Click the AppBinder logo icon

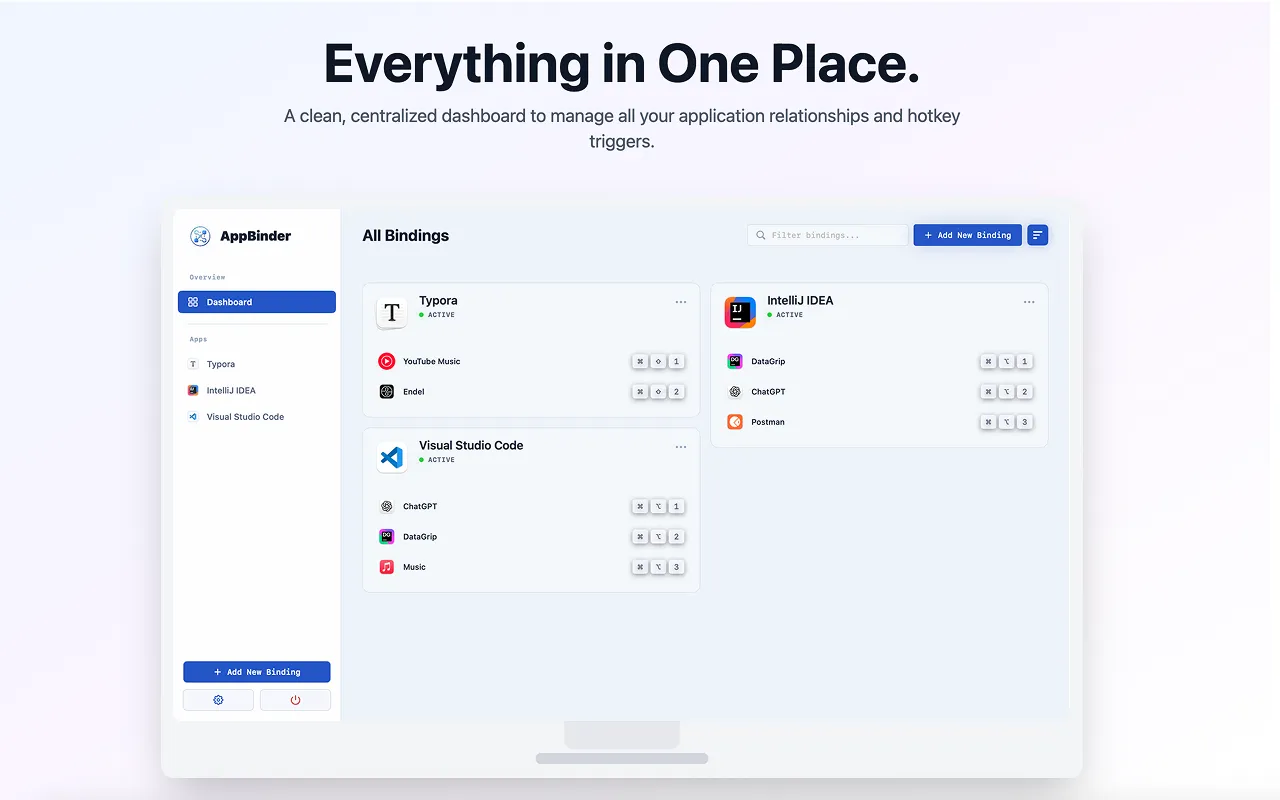[x=200, y=236]
